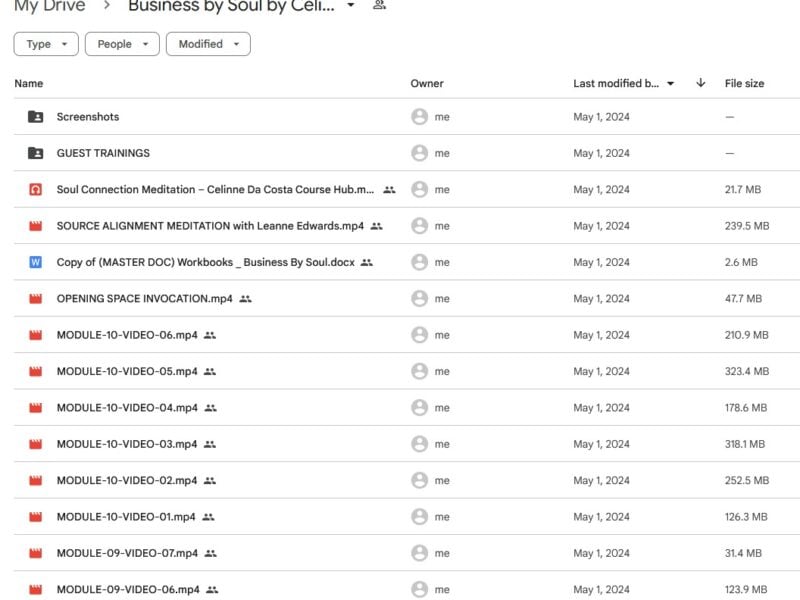800x600 pixels.
Task: Click the owner avatar on the MODULE-10-VIDEO-03.mp4 row
Action: pyautogui.click(x=419, y=444)
